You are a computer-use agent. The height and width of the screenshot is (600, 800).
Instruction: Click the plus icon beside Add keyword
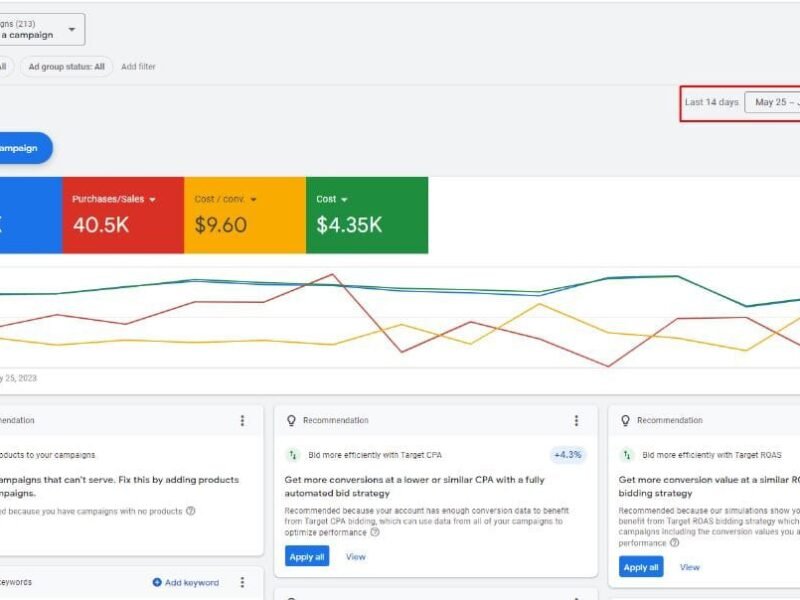[x=157, y=582]
